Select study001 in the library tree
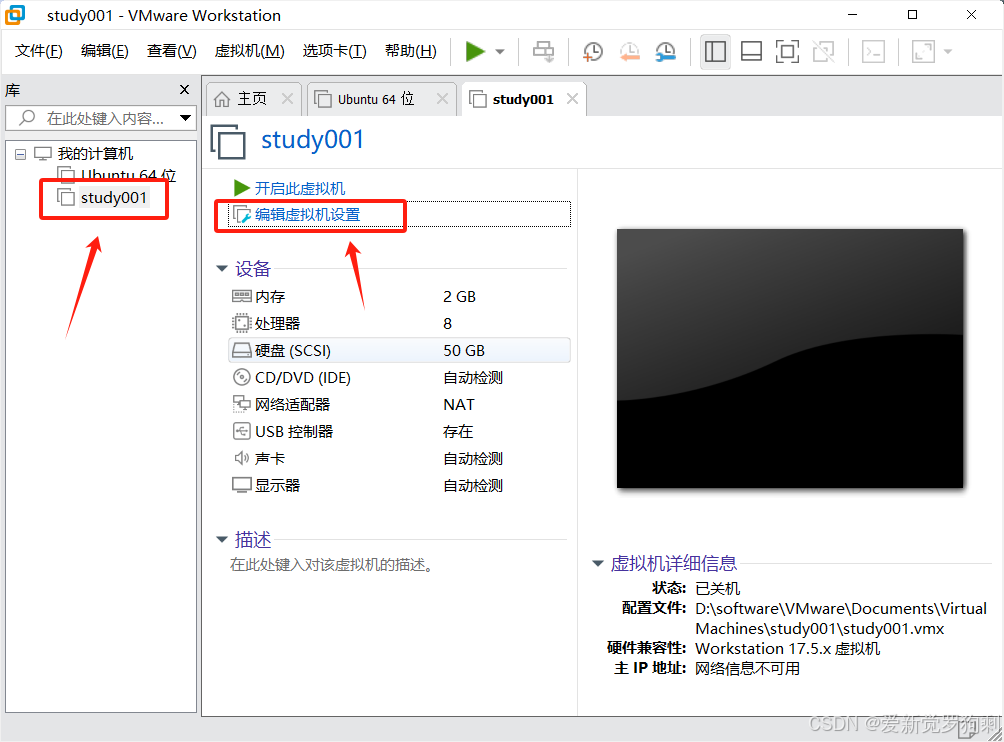Image resolution: width=1004 pixels, height=742 pixels. tap(113, 198)
